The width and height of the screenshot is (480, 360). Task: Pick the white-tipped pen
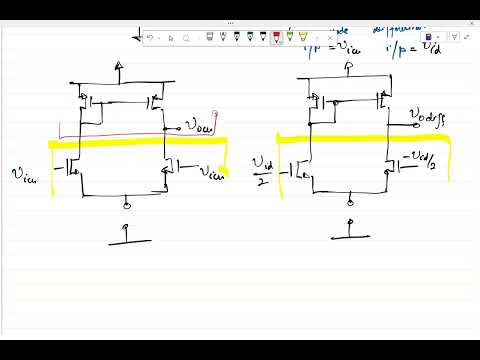point(223,37)
